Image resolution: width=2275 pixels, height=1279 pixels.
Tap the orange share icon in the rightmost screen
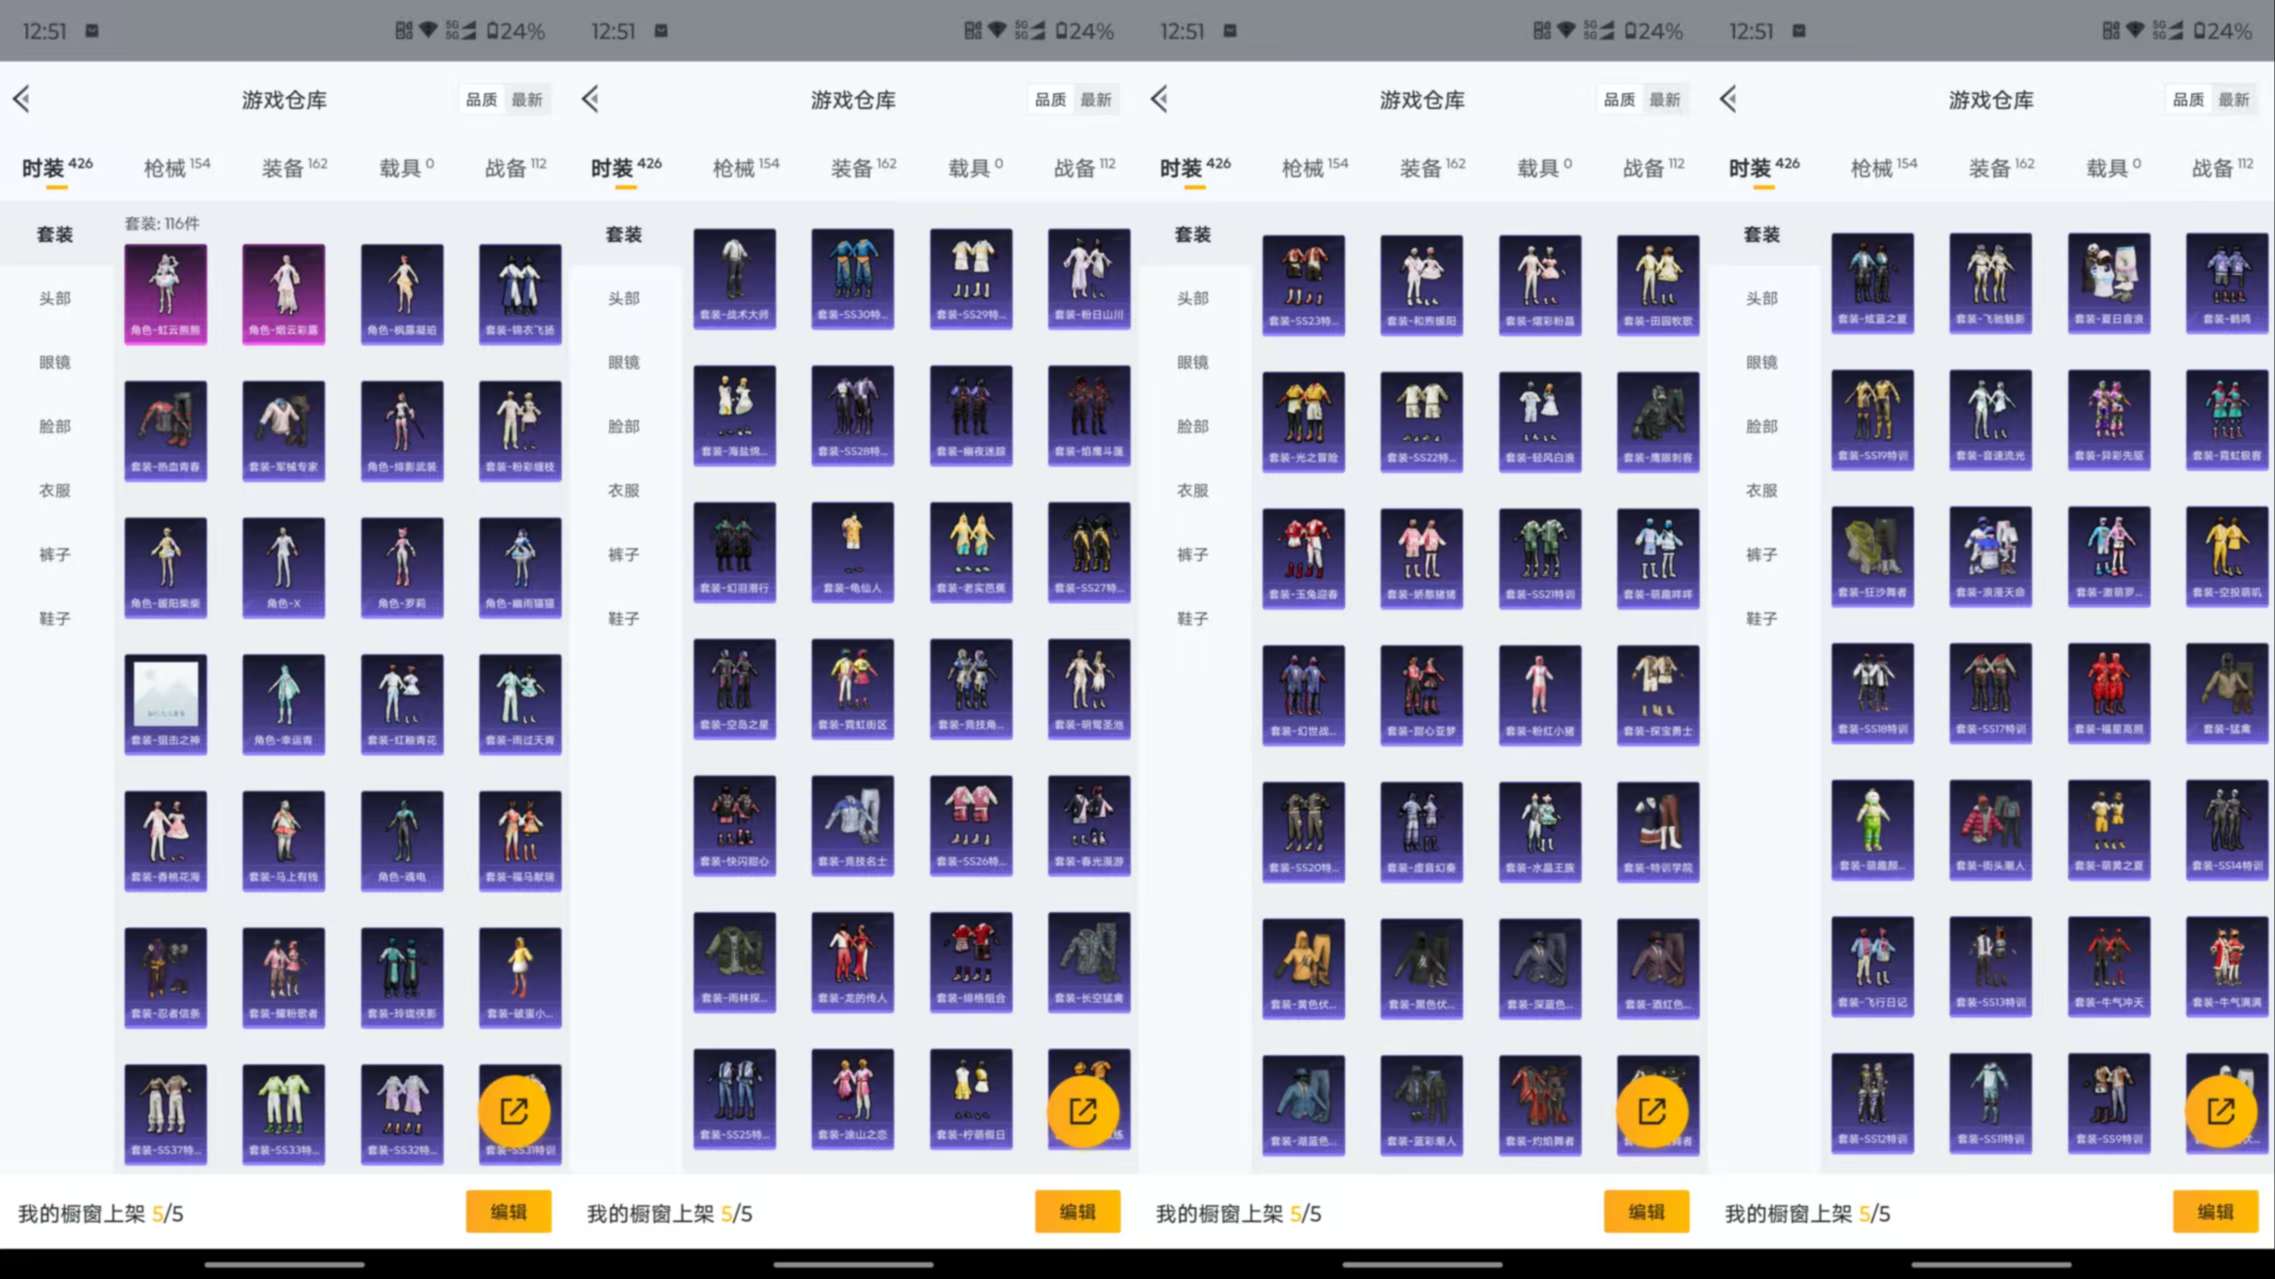(2220, 1111)
